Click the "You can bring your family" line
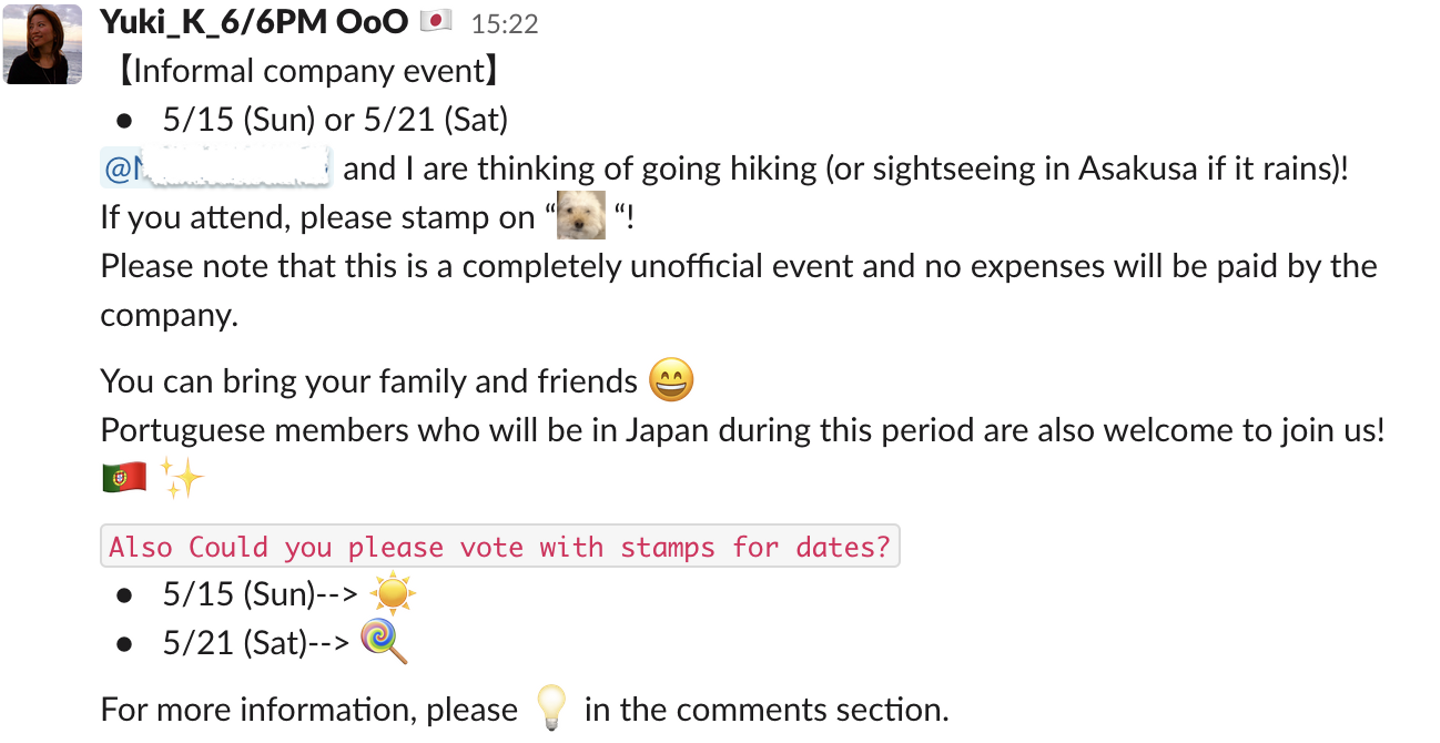This screenshot has height=743, width=1440. click(x=370, y=381)
